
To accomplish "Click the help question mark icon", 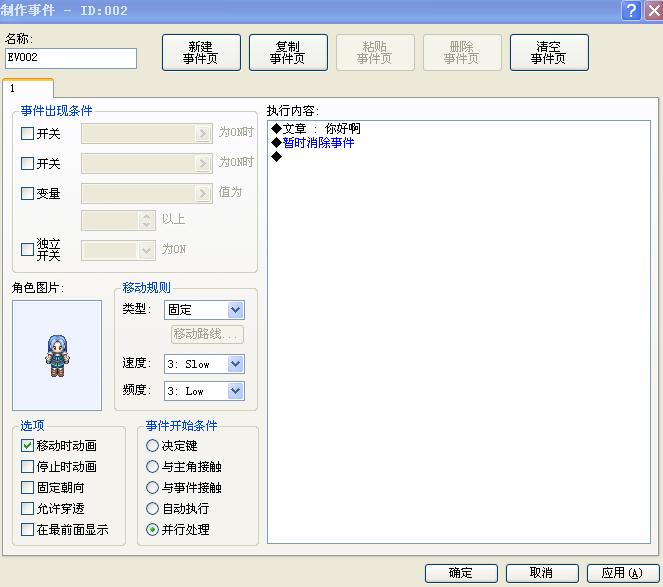I will coord(631,10).
